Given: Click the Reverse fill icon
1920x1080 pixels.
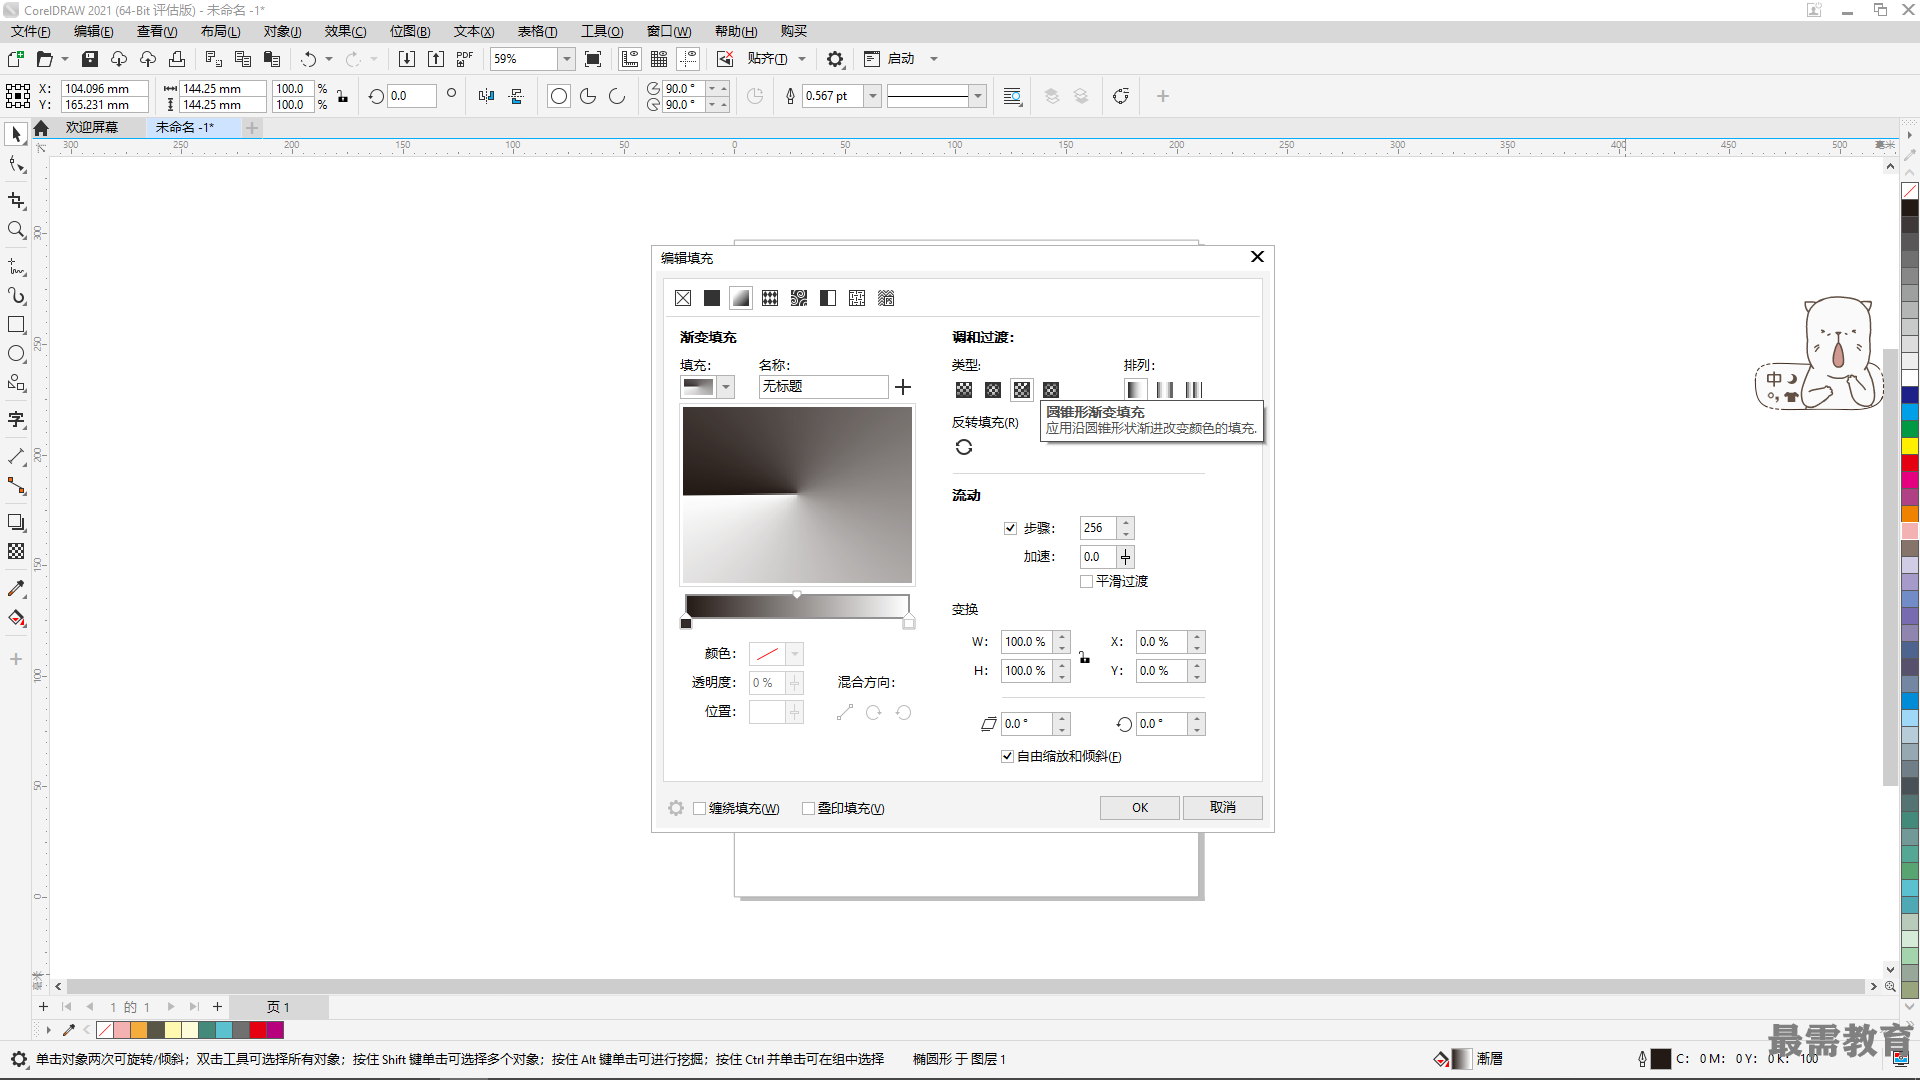Looking at the screenshot, I should (964, 447).
